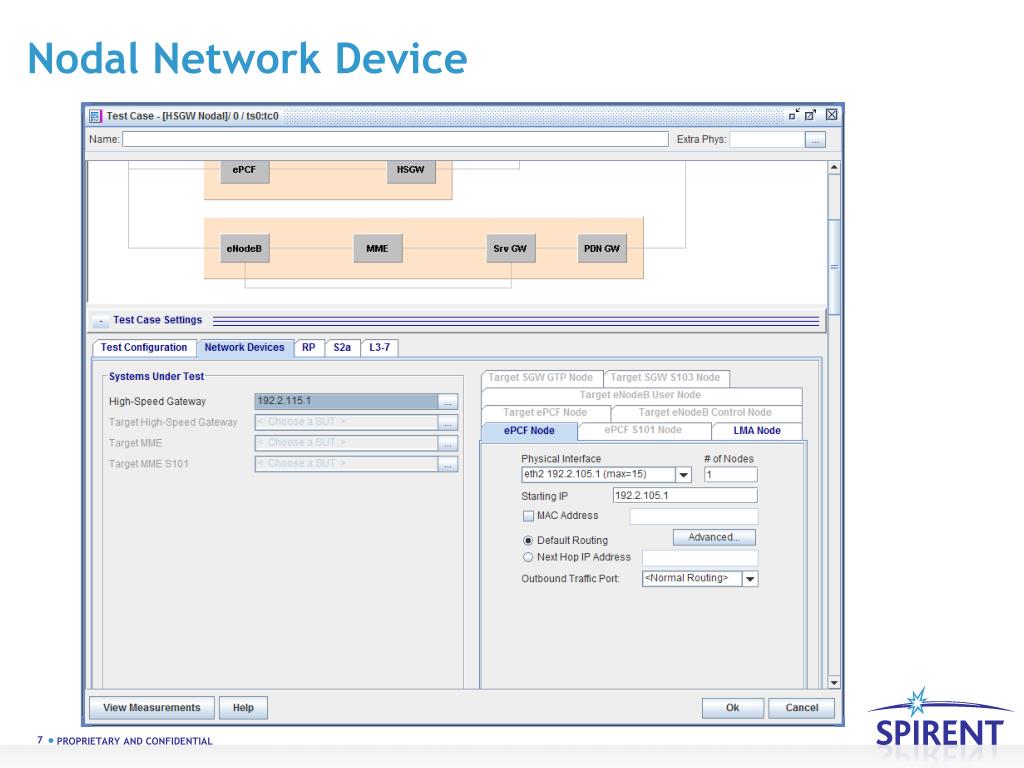Click the scroll down arrow of vertical scrollbar
The width and height of the screenshot is (1024, 768).
tap(834, 683)
